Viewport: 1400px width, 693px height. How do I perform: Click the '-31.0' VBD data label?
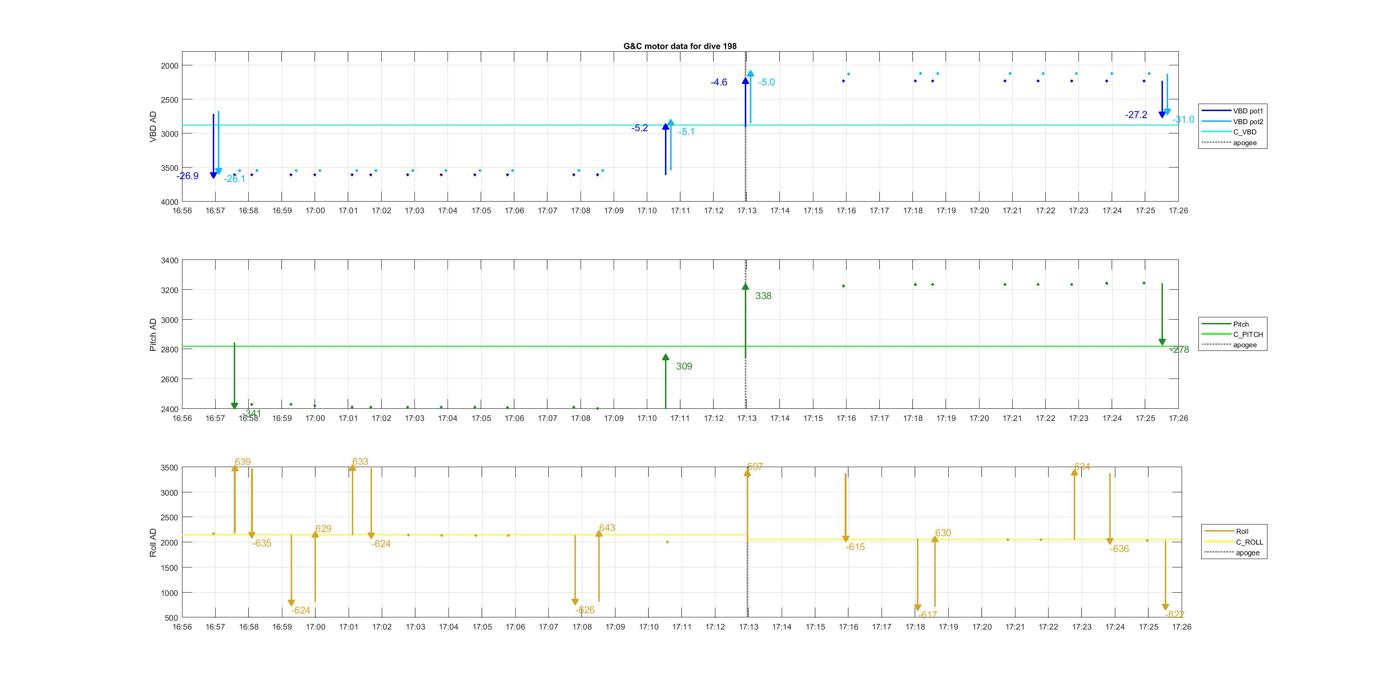[1183, 120]
